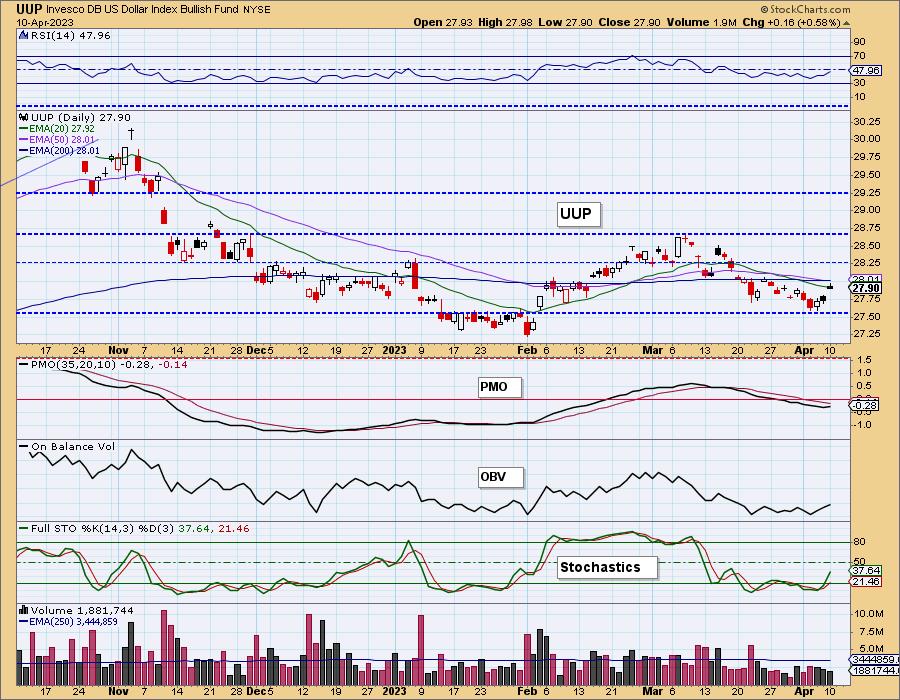This screenshot has width=900, height=700.
Task: Click the 'EMA(200) 28.01' legend text
Action: 64,151
